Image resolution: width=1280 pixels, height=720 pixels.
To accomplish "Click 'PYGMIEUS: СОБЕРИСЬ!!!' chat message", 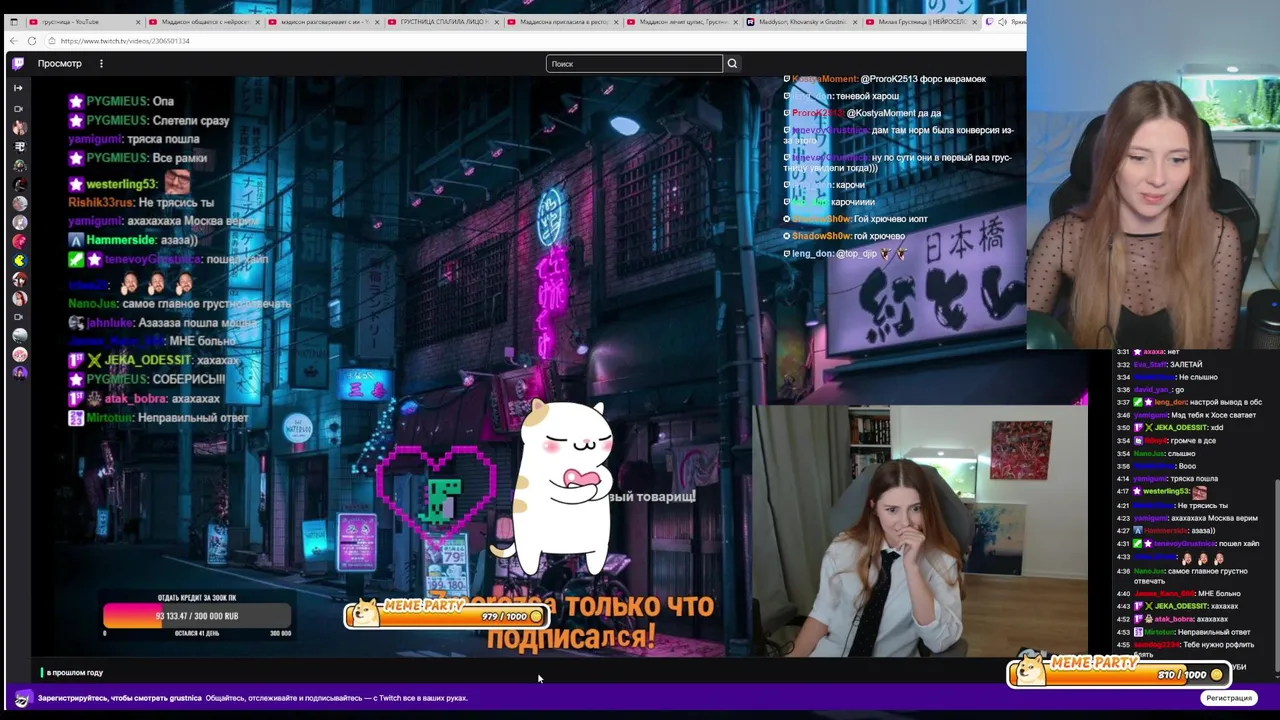I will [x=146, y=379].
